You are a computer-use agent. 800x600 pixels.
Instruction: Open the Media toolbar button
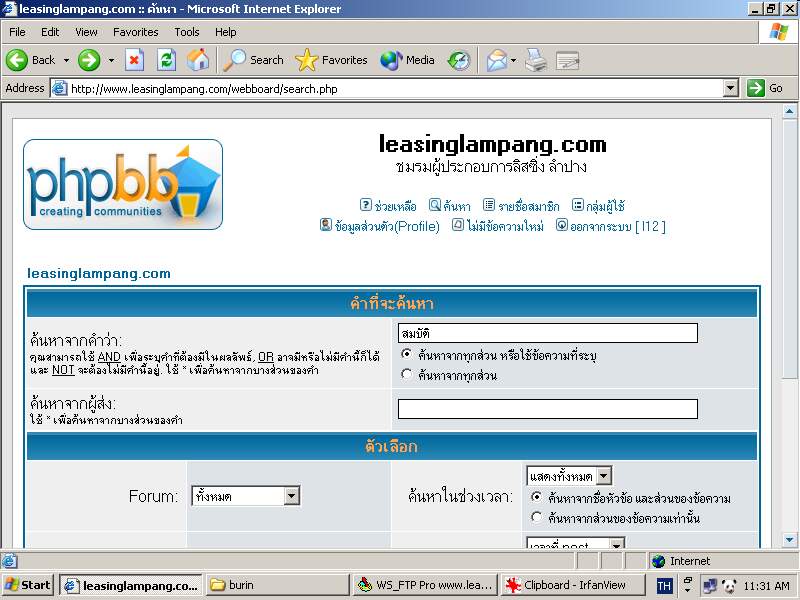pos(408,60)
